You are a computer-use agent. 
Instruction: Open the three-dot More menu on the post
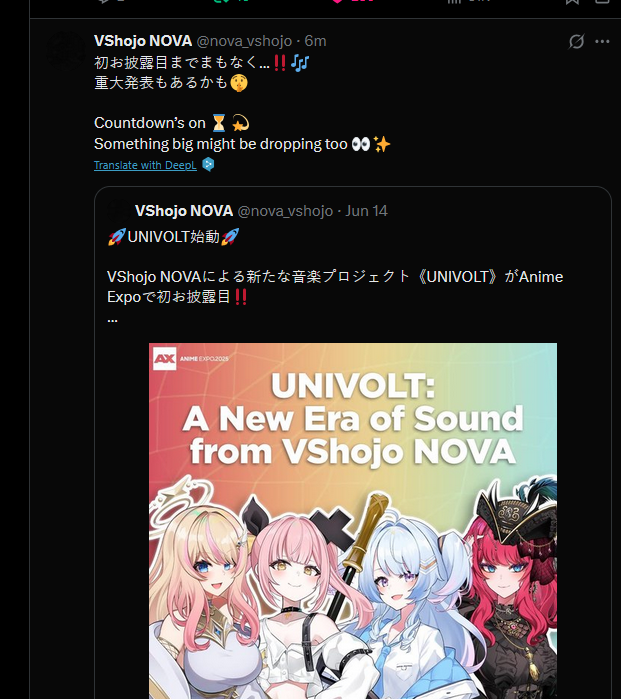[602, 41]
